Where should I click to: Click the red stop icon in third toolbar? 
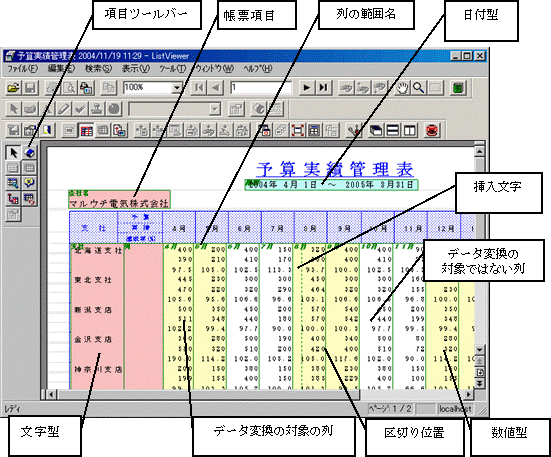pos(432,131)
